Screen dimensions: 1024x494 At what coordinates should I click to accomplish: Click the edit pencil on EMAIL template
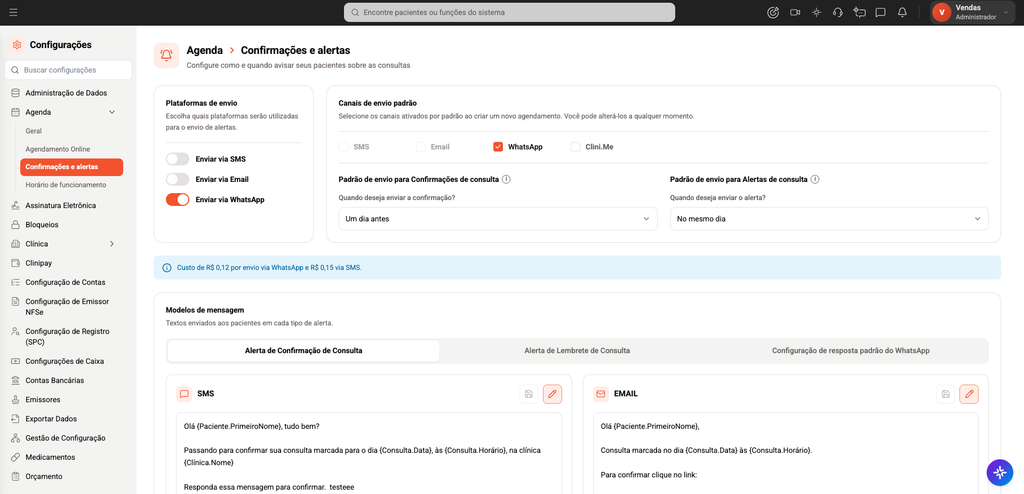968,394
